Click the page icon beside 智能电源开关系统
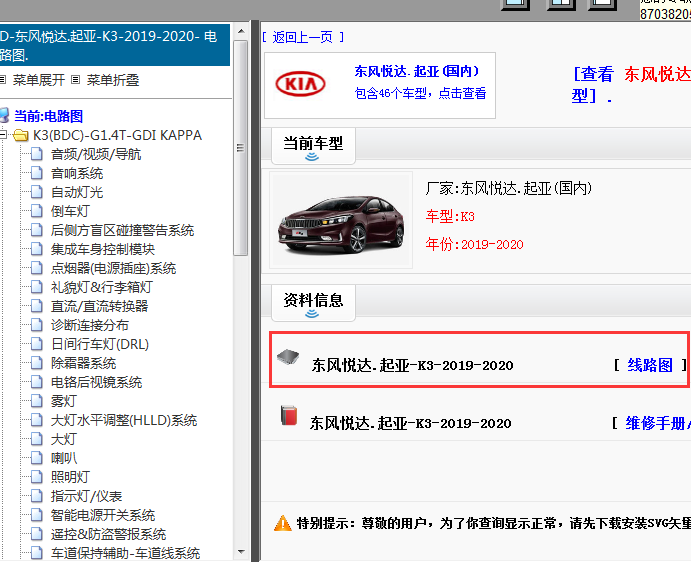691x562 pixels. tap(37, 515)
